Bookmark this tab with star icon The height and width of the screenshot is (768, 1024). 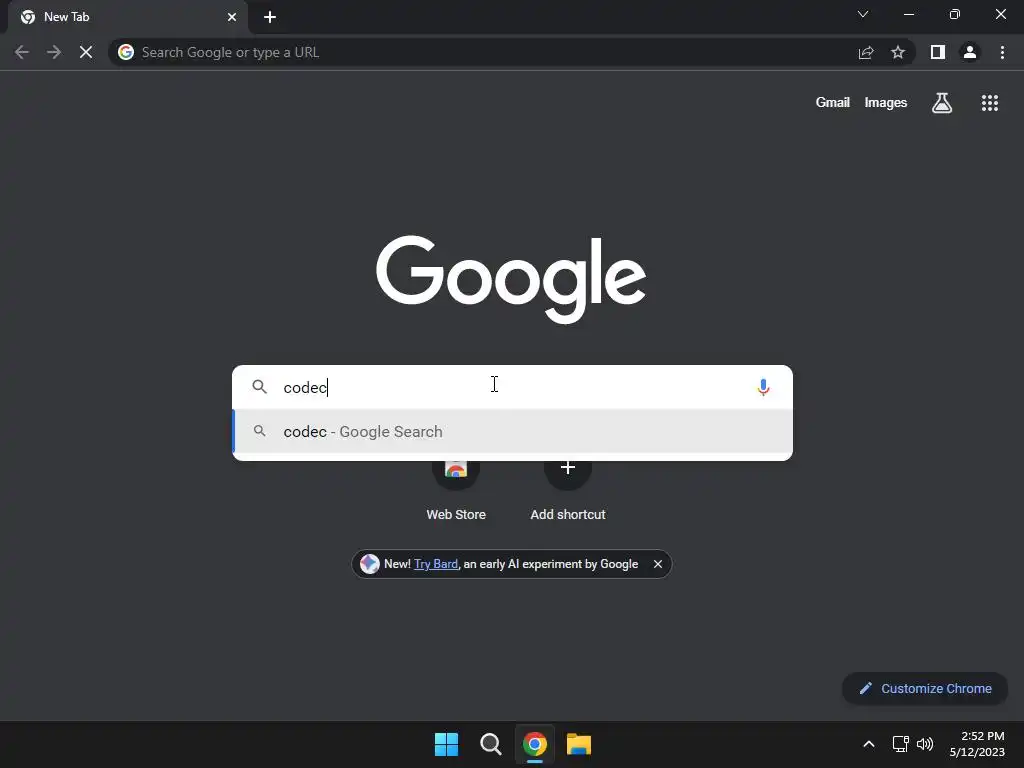898,52
